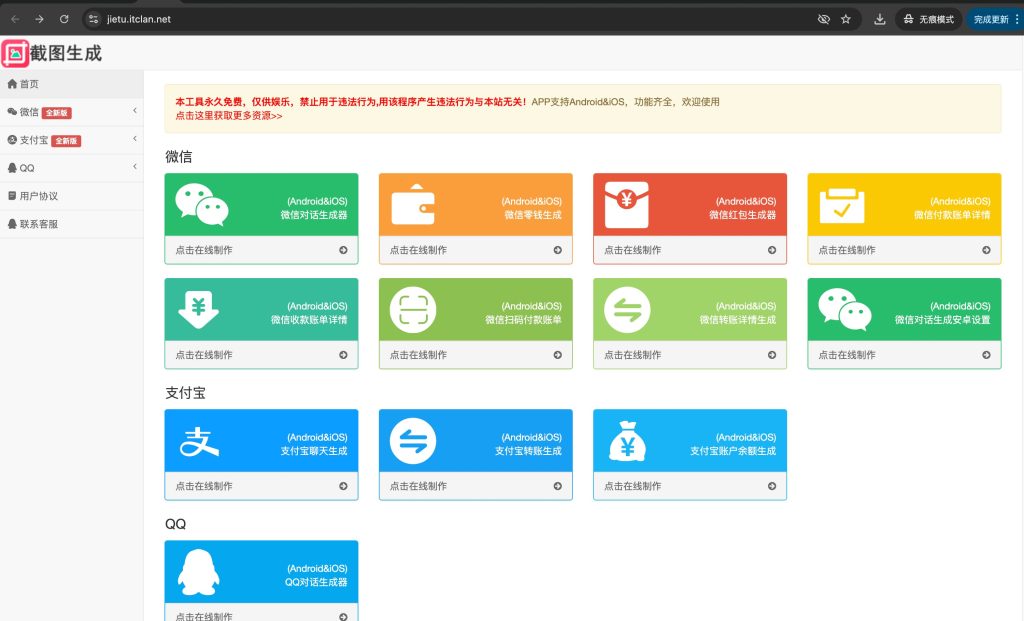Click the transfer arrows icon for 支付宝转账生成
This screenshot has height=621, width=1024.
413,441
